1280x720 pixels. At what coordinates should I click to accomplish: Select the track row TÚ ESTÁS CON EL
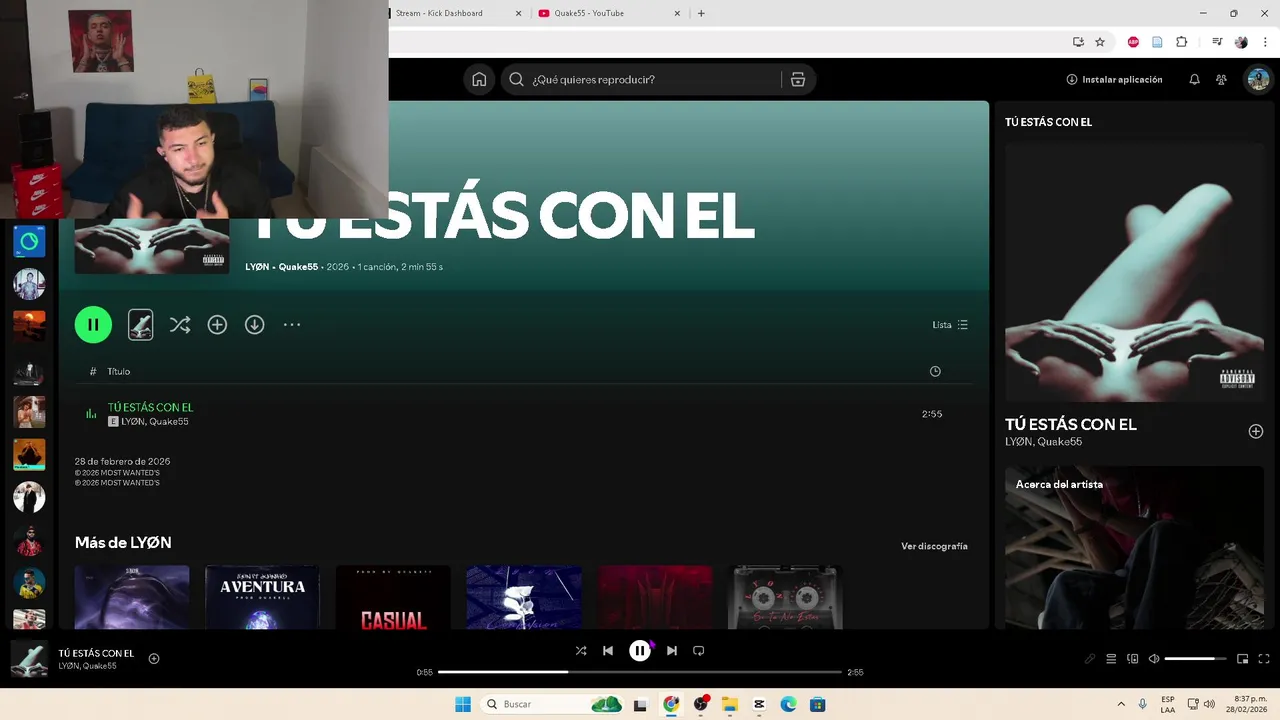[523, 414]
